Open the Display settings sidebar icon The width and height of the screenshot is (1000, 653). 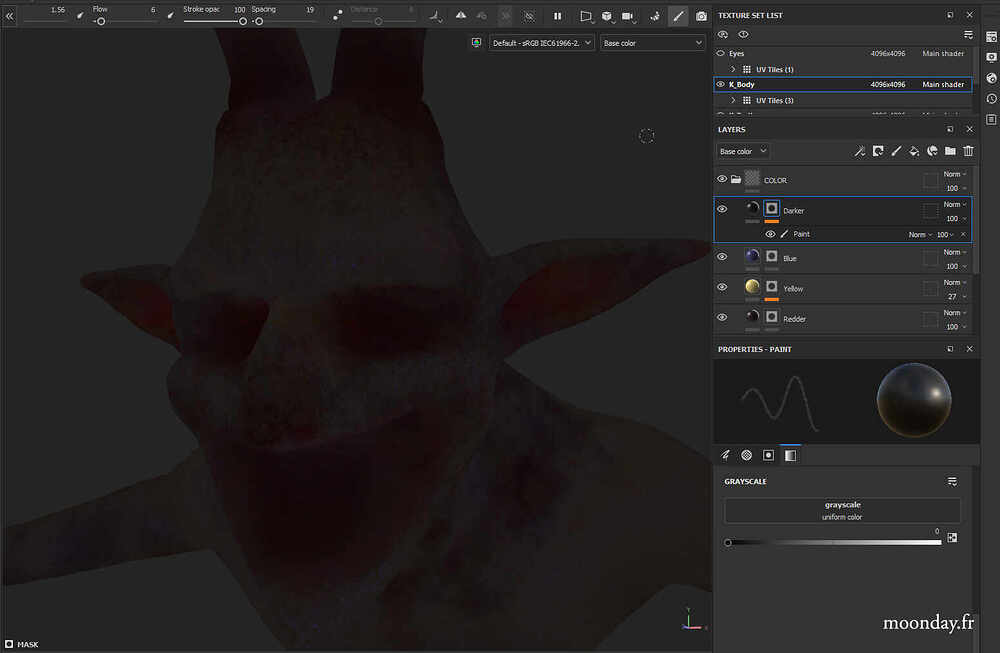coord(991,57)
